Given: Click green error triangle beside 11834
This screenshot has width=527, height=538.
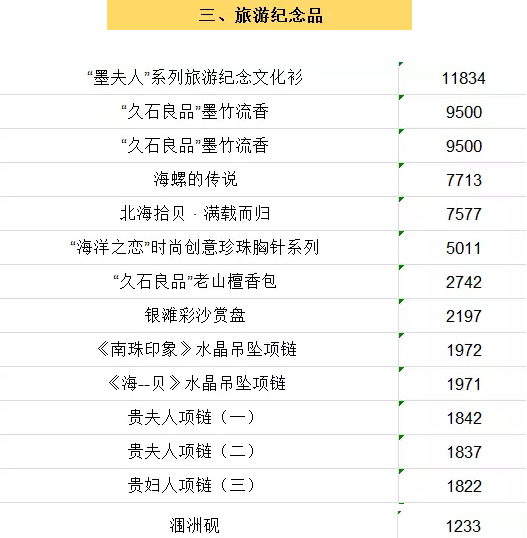Looking at the screenshot, I should coord(401,64).
